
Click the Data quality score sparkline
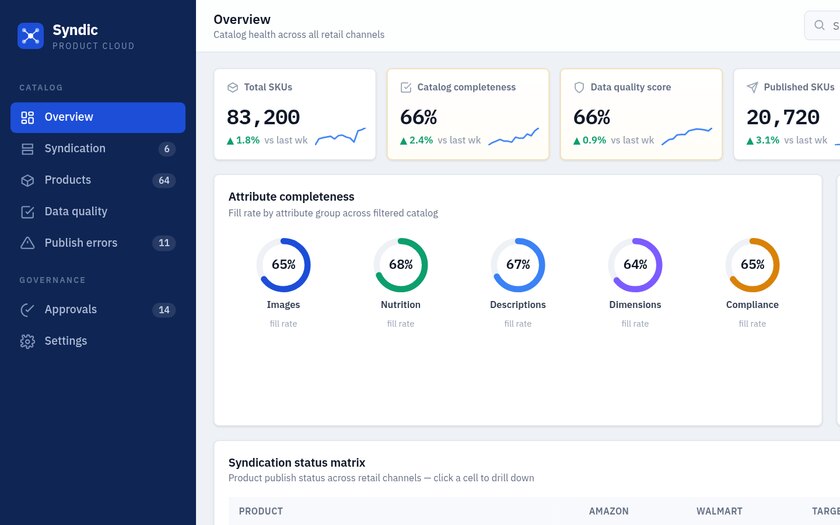click(687, 137)
